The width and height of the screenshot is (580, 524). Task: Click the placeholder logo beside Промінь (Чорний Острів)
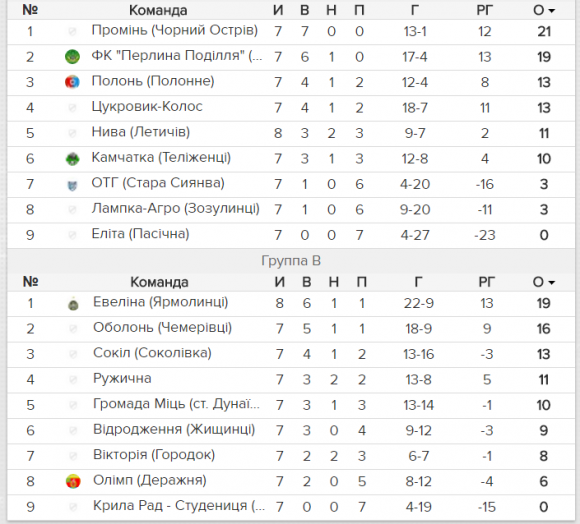(x=72, y=31)
